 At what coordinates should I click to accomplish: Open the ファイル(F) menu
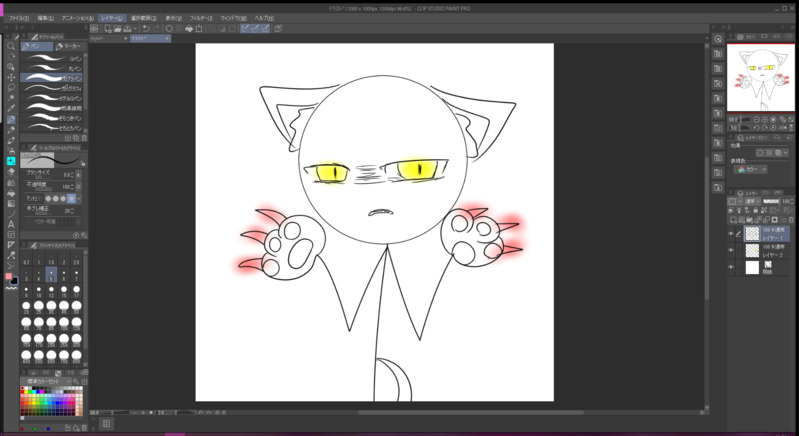(18, 18)
